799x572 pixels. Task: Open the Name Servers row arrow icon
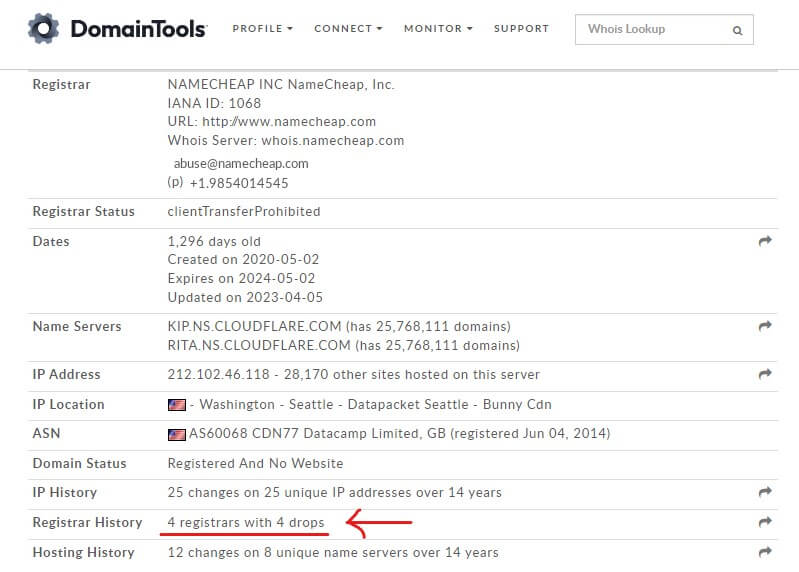click(765, 326)
